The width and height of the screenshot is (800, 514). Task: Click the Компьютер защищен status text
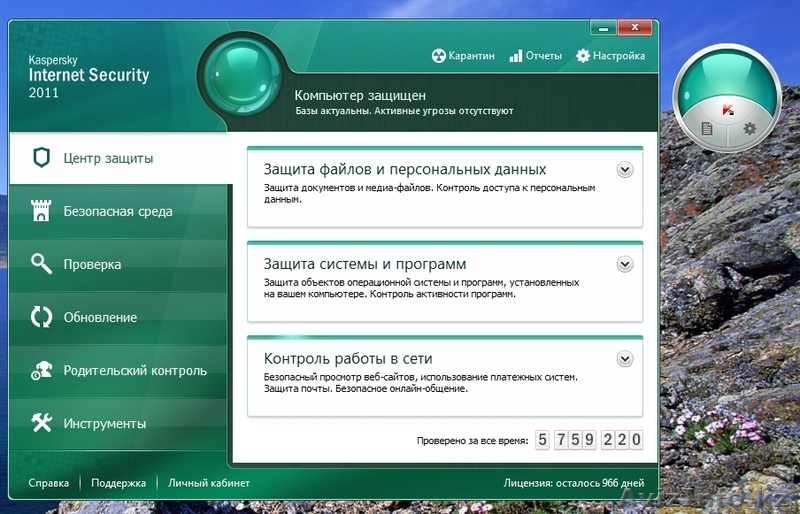[360, 95]
